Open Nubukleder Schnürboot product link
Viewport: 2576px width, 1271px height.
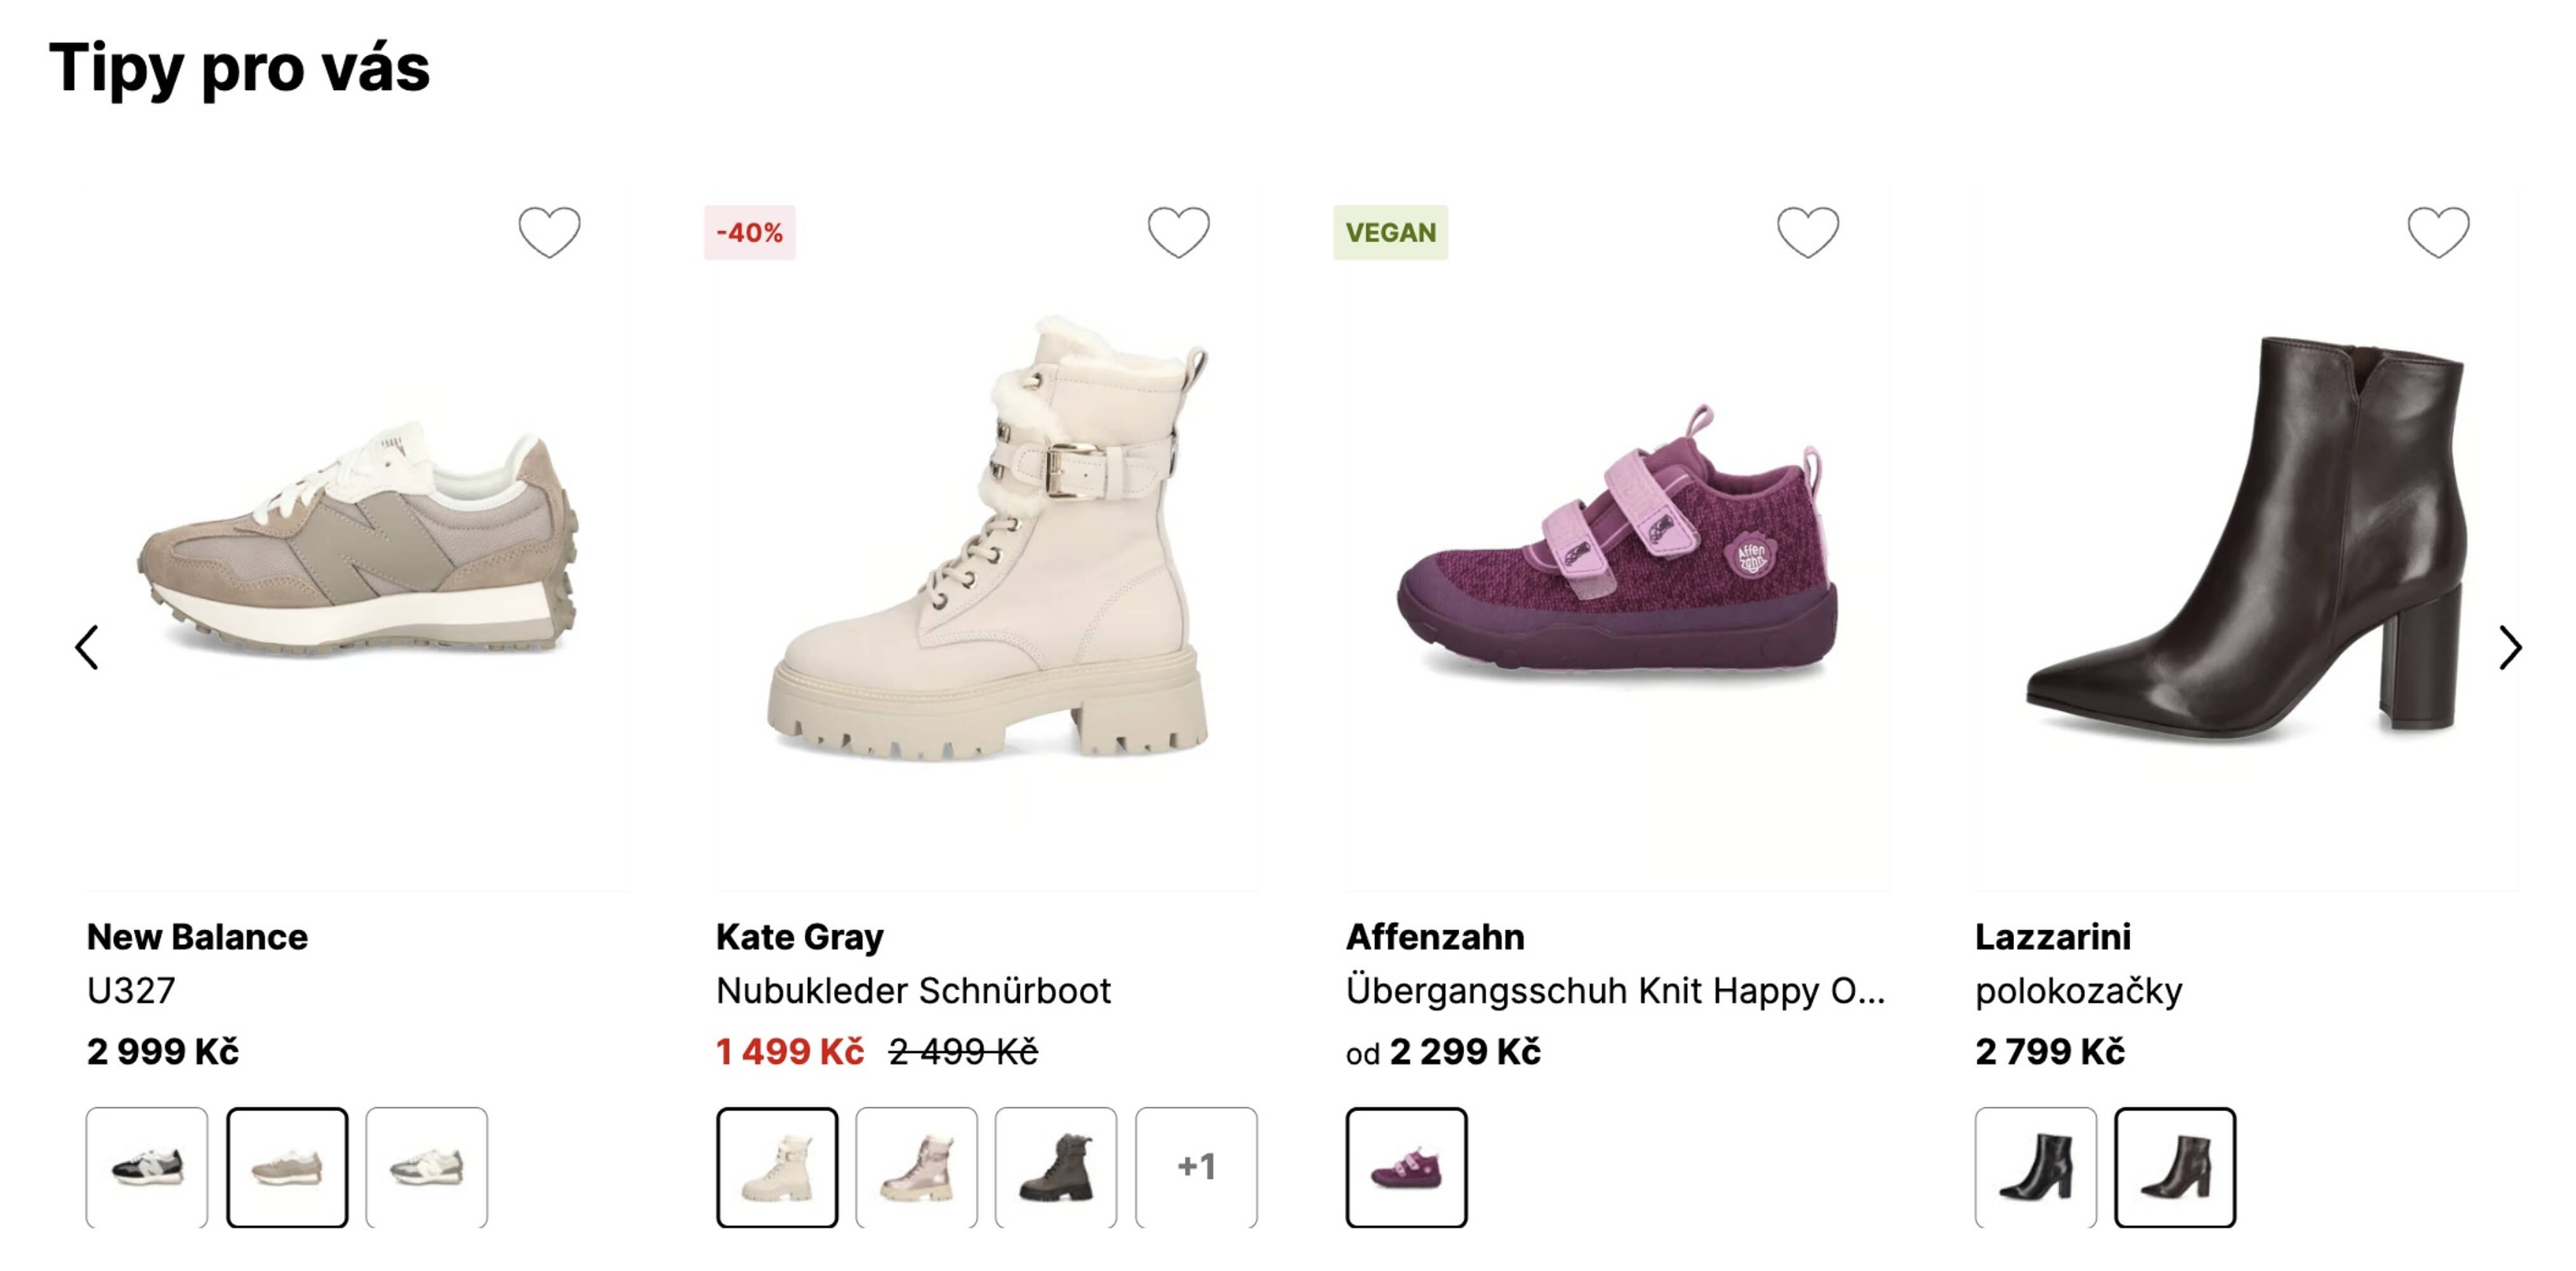pos(913,990)
